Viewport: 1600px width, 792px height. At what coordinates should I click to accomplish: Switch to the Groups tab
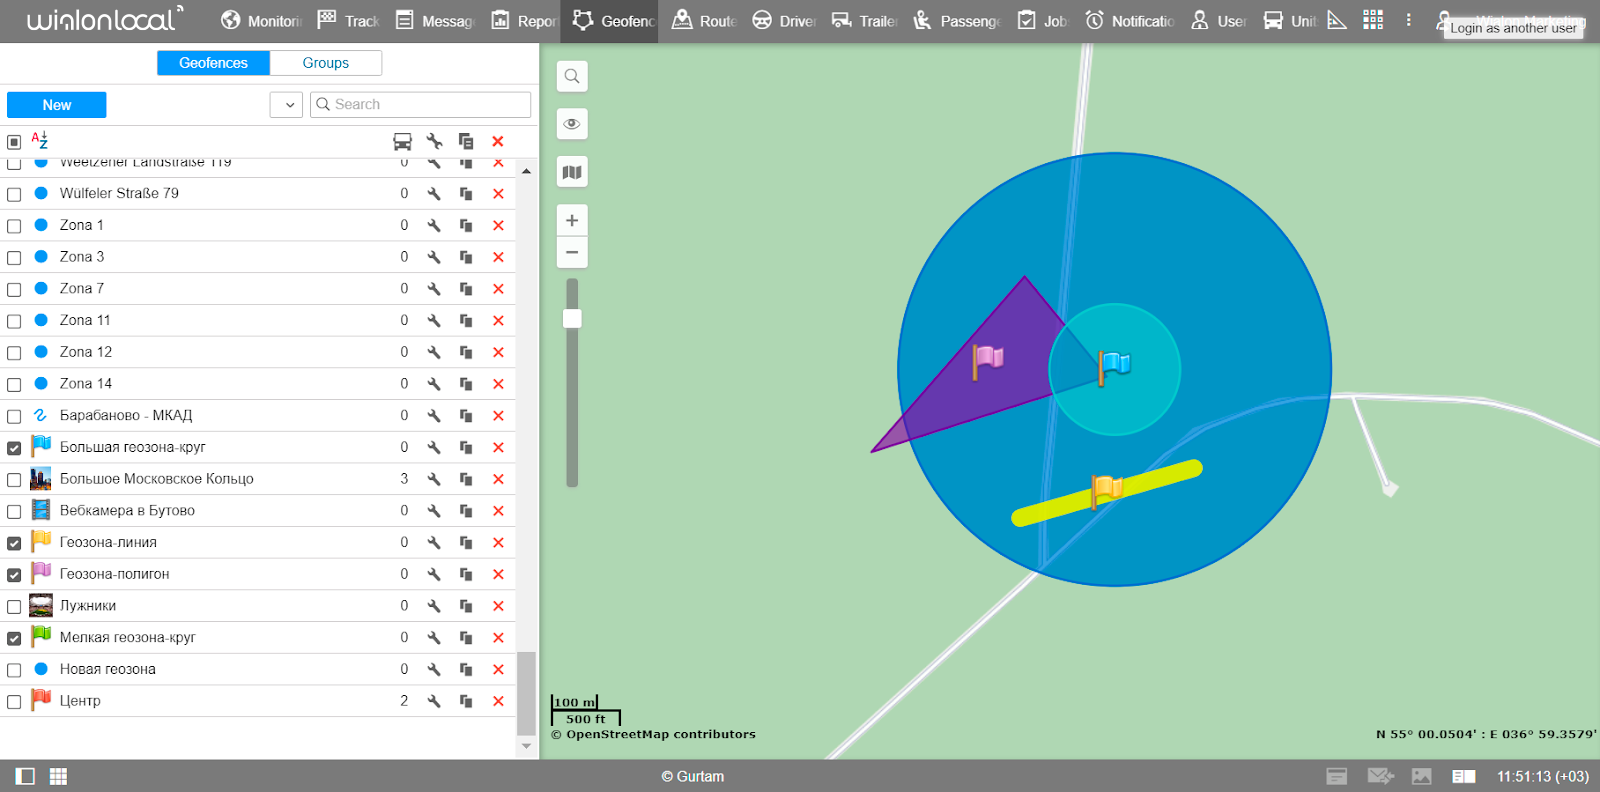(326, 63)
